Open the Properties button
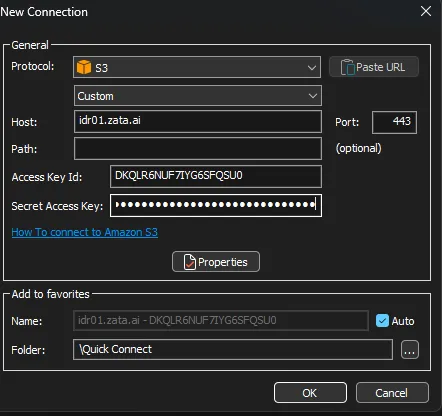Viewport: 442px width, 416px height. 216,262
